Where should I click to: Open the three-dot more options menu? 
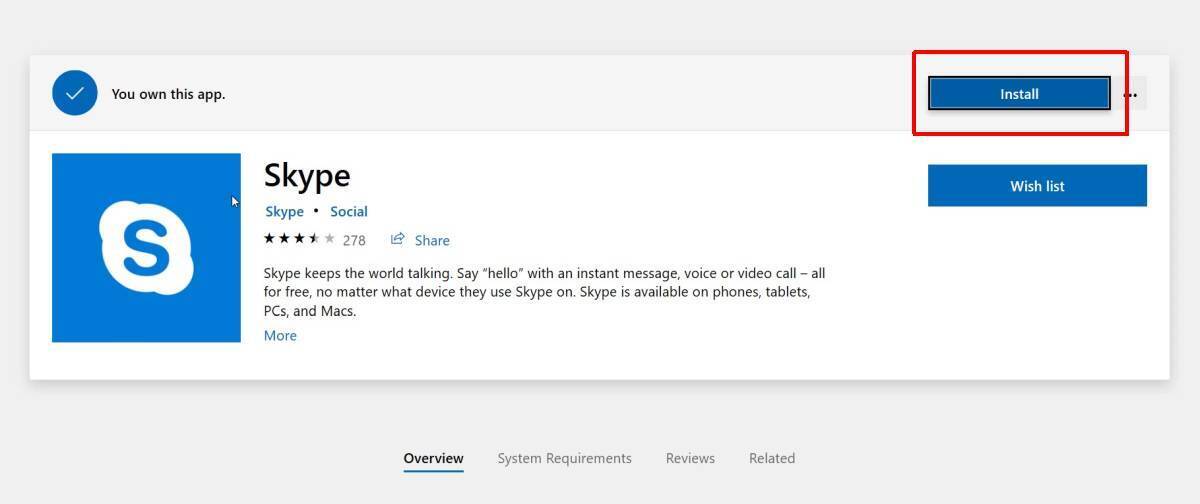[1131, 94]
